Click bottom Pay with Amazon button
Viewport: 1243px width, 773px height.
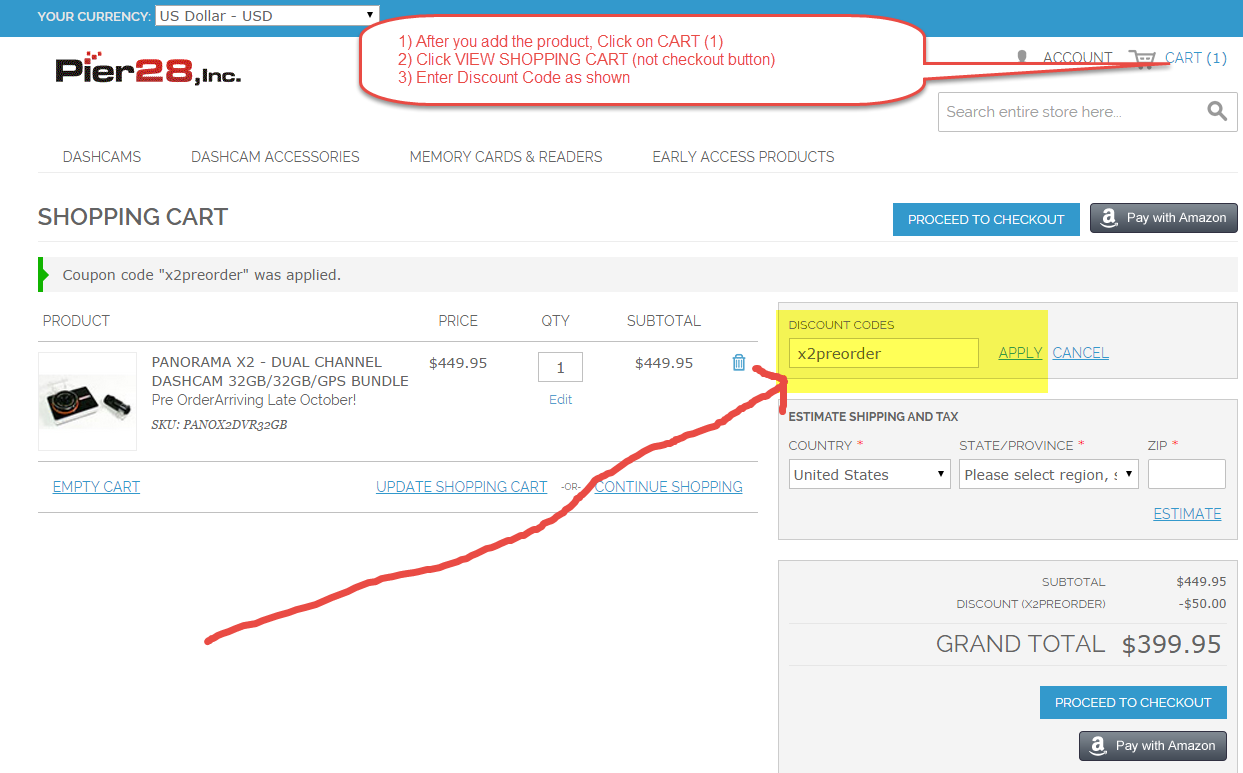pyautogui.click(x=1153, y=745)
